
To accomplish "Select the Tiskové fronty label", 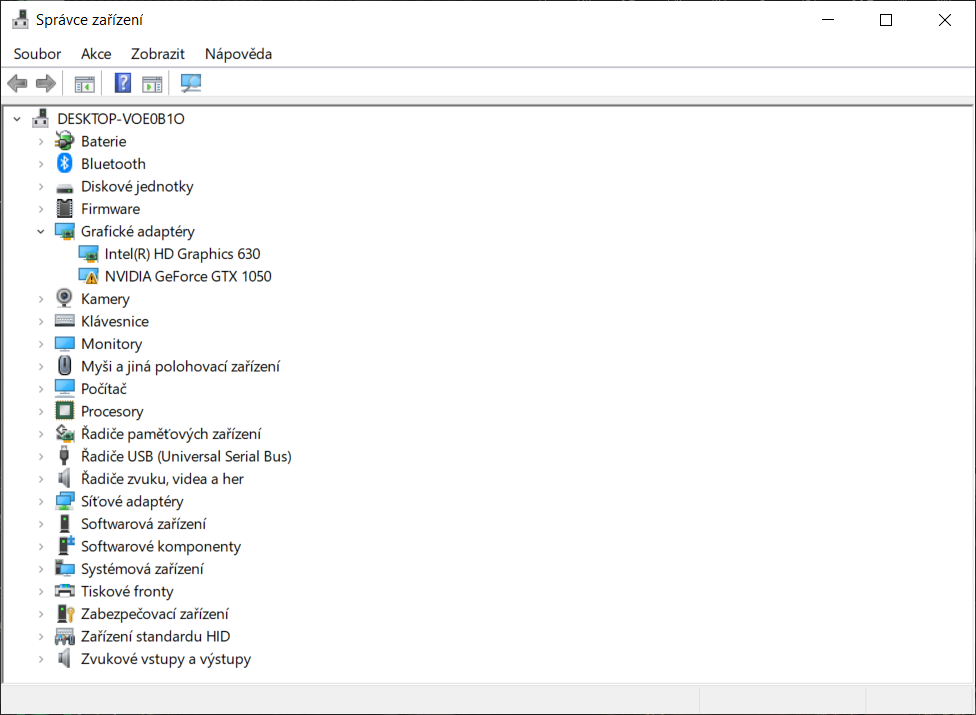I will 127,591.
